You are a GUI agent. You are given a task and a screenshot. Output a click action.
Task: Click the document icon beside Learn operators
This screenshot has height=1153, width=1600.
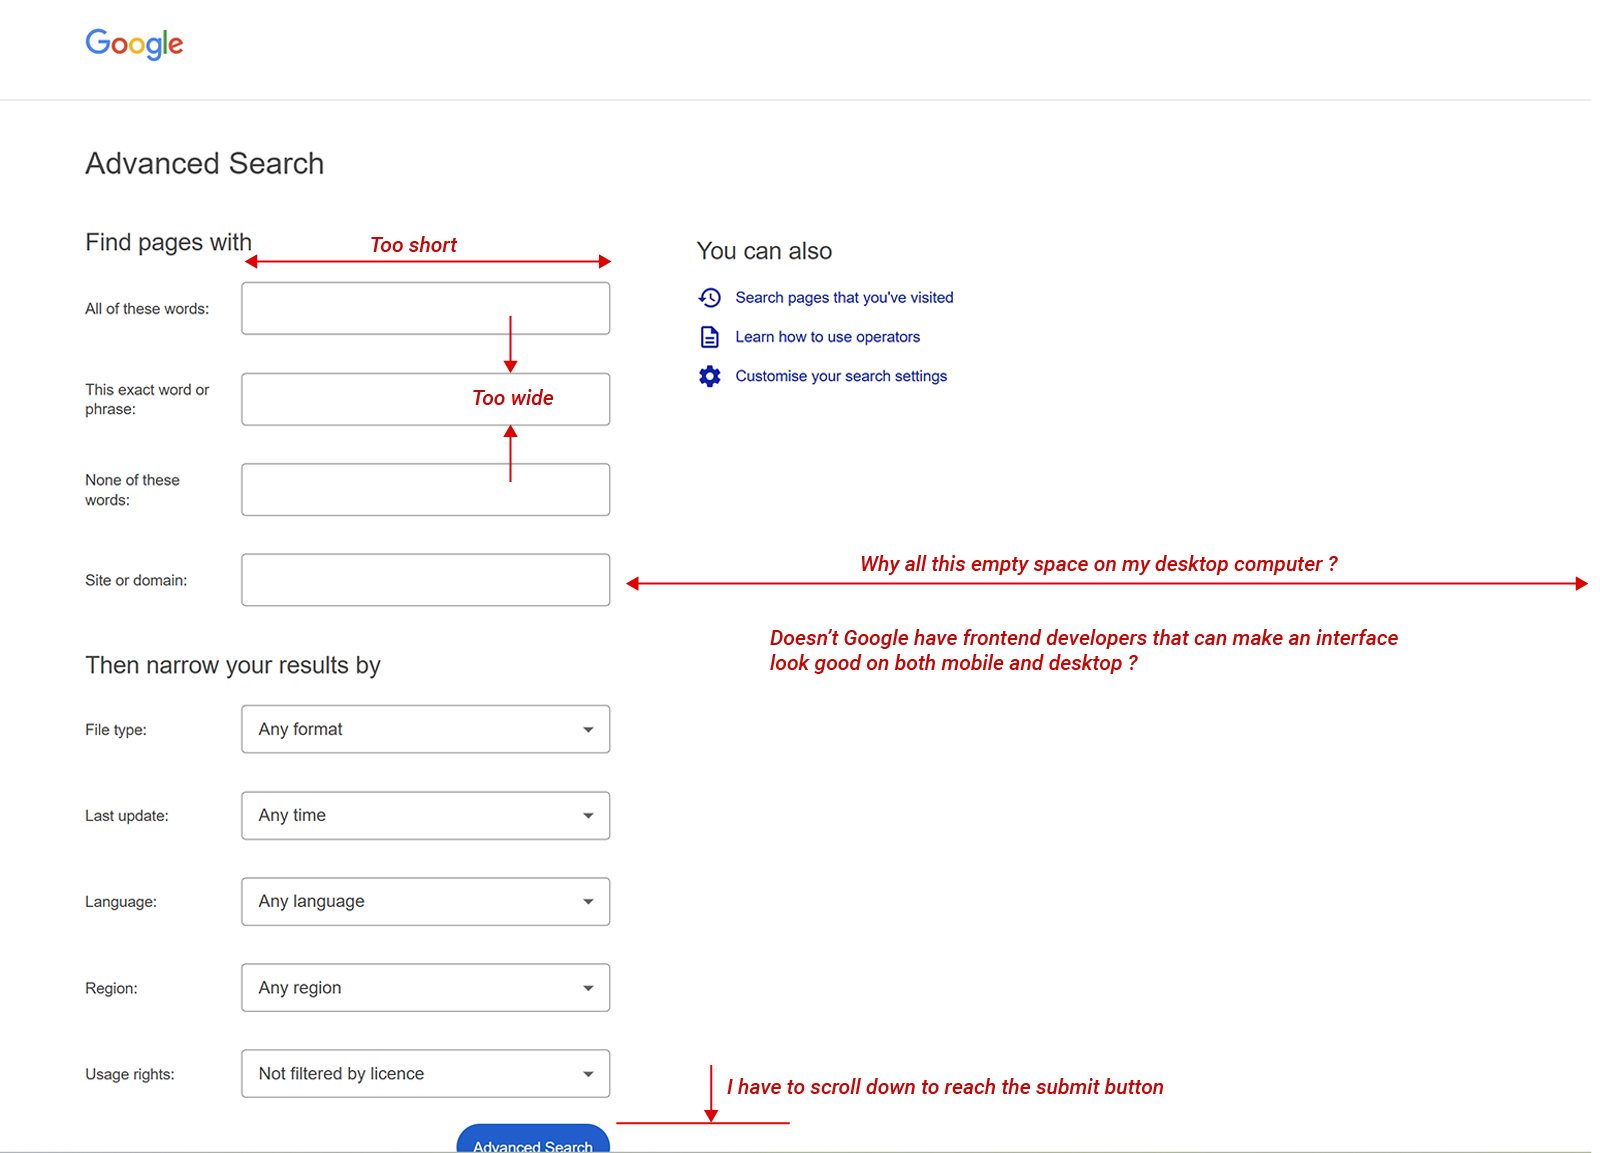point(710,337)
